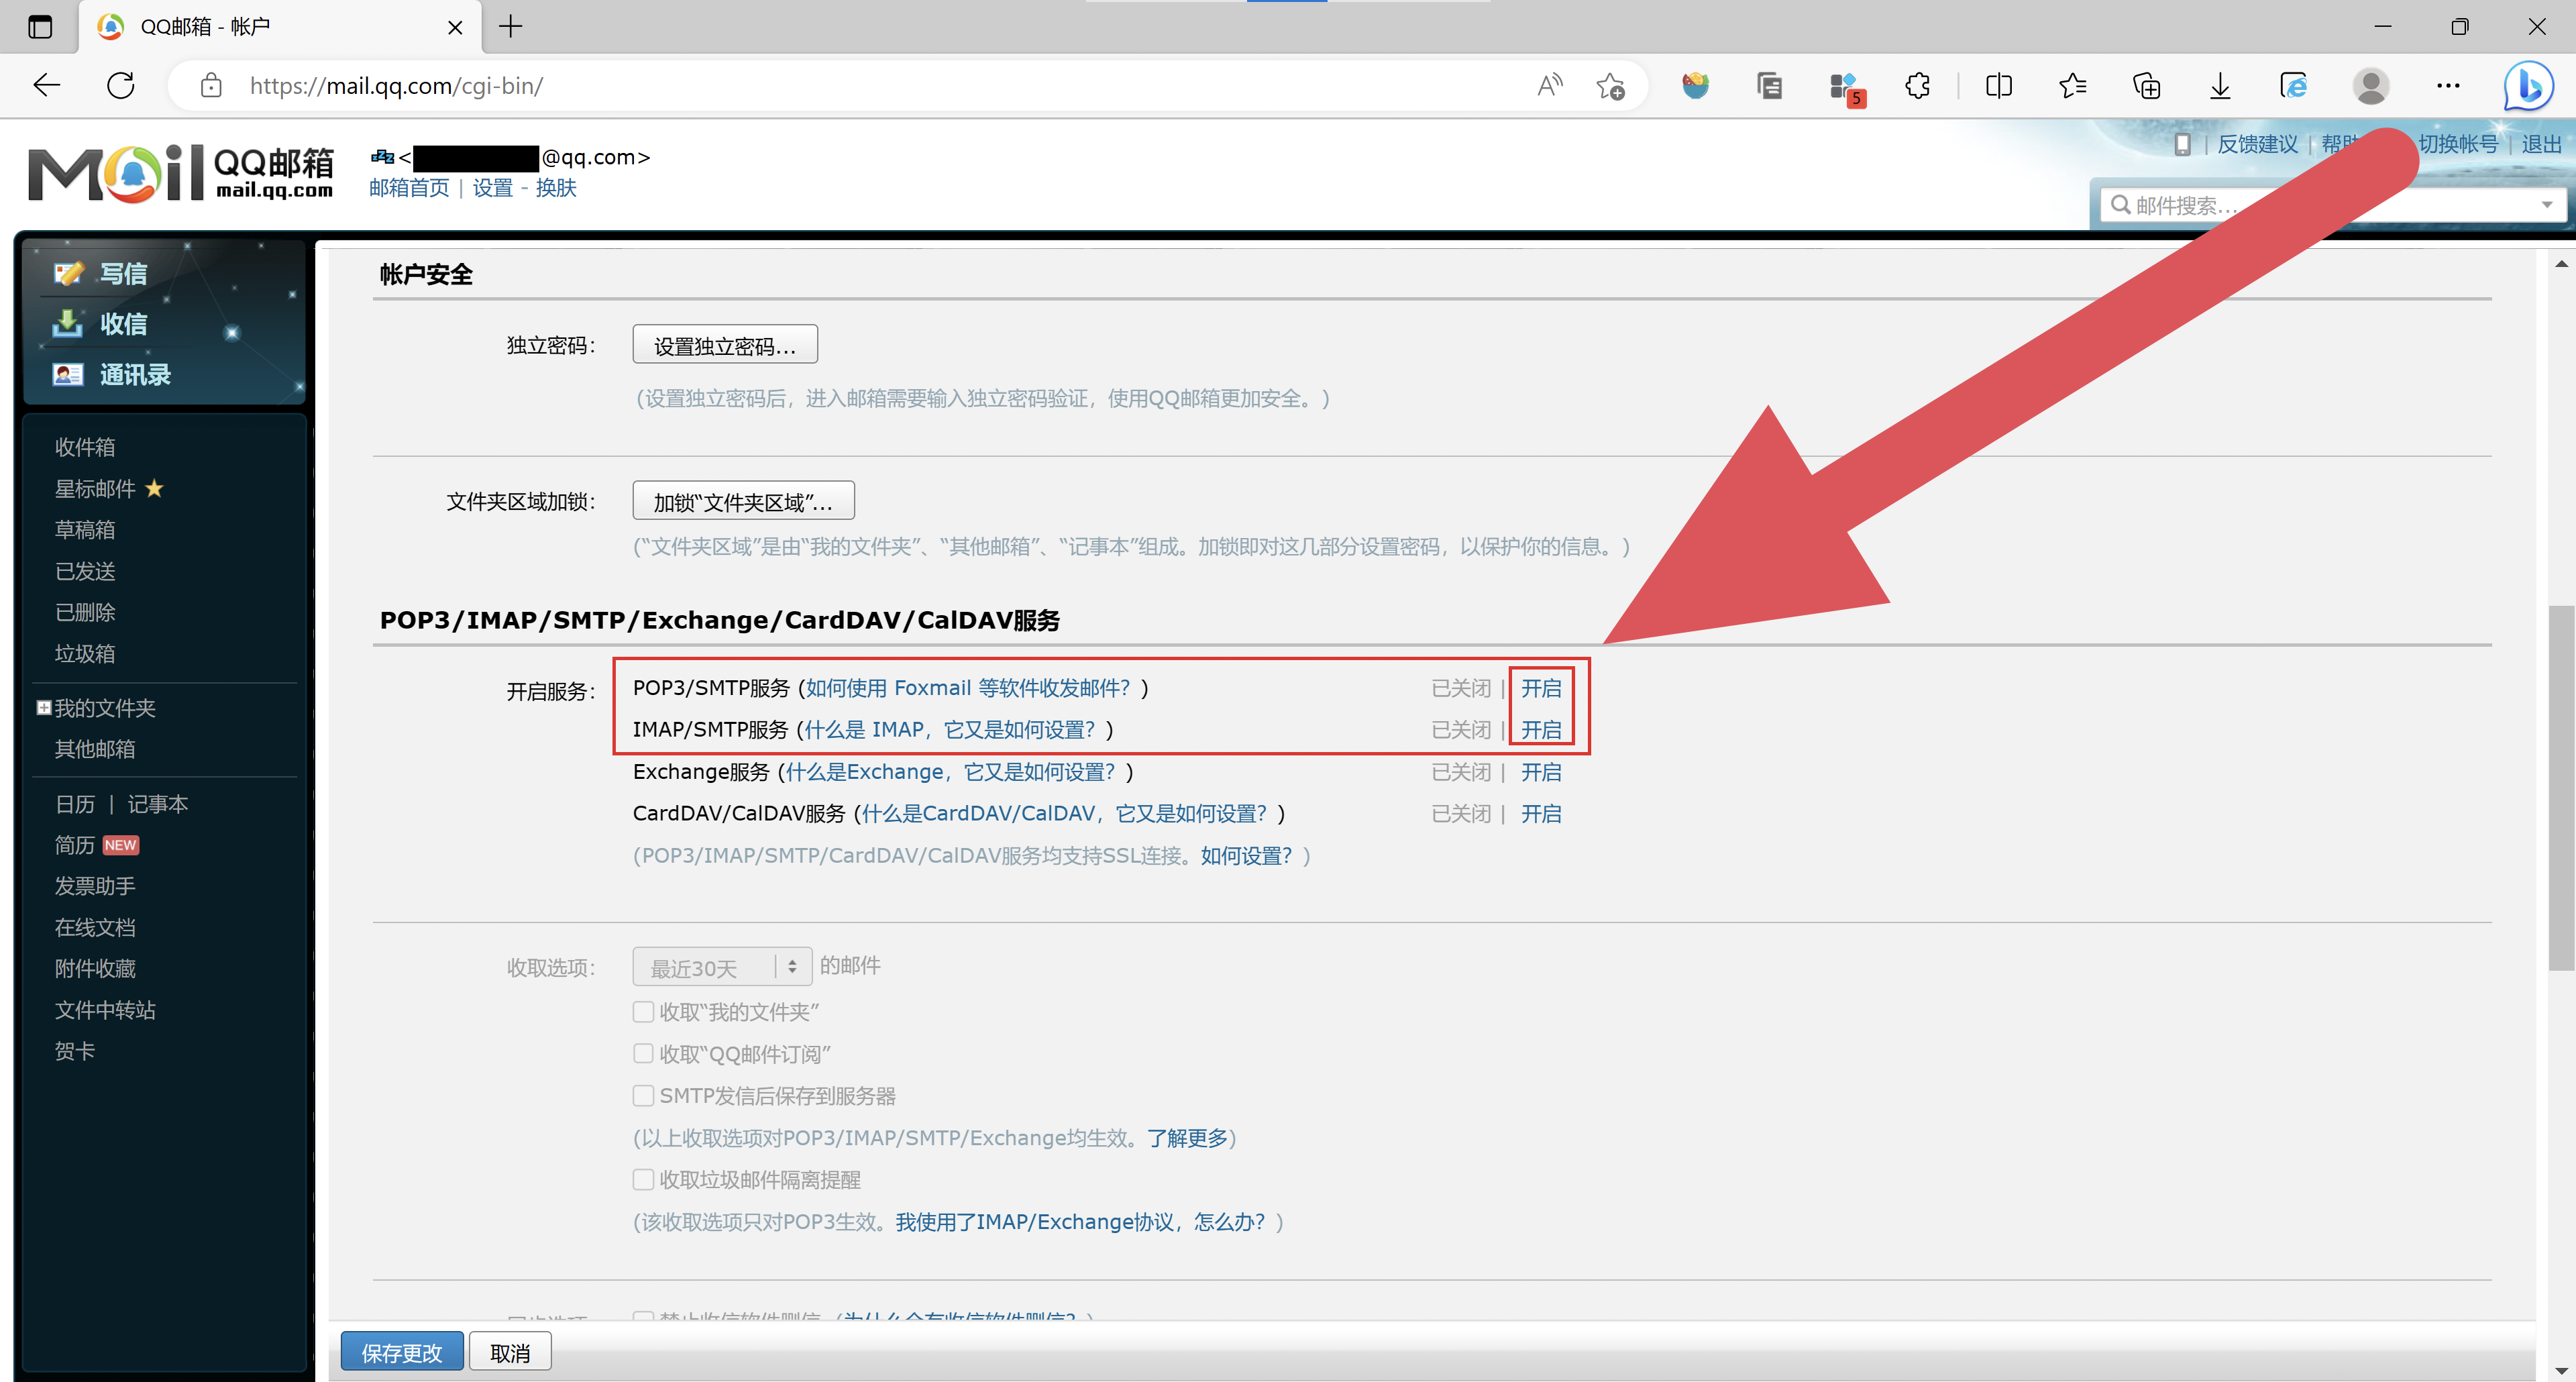Viewport: 2576px width, 1382px height.
Task: Tick 收取垃圾邮件隔离提醒 checkbox
Action: click(x=643, y=1180)
